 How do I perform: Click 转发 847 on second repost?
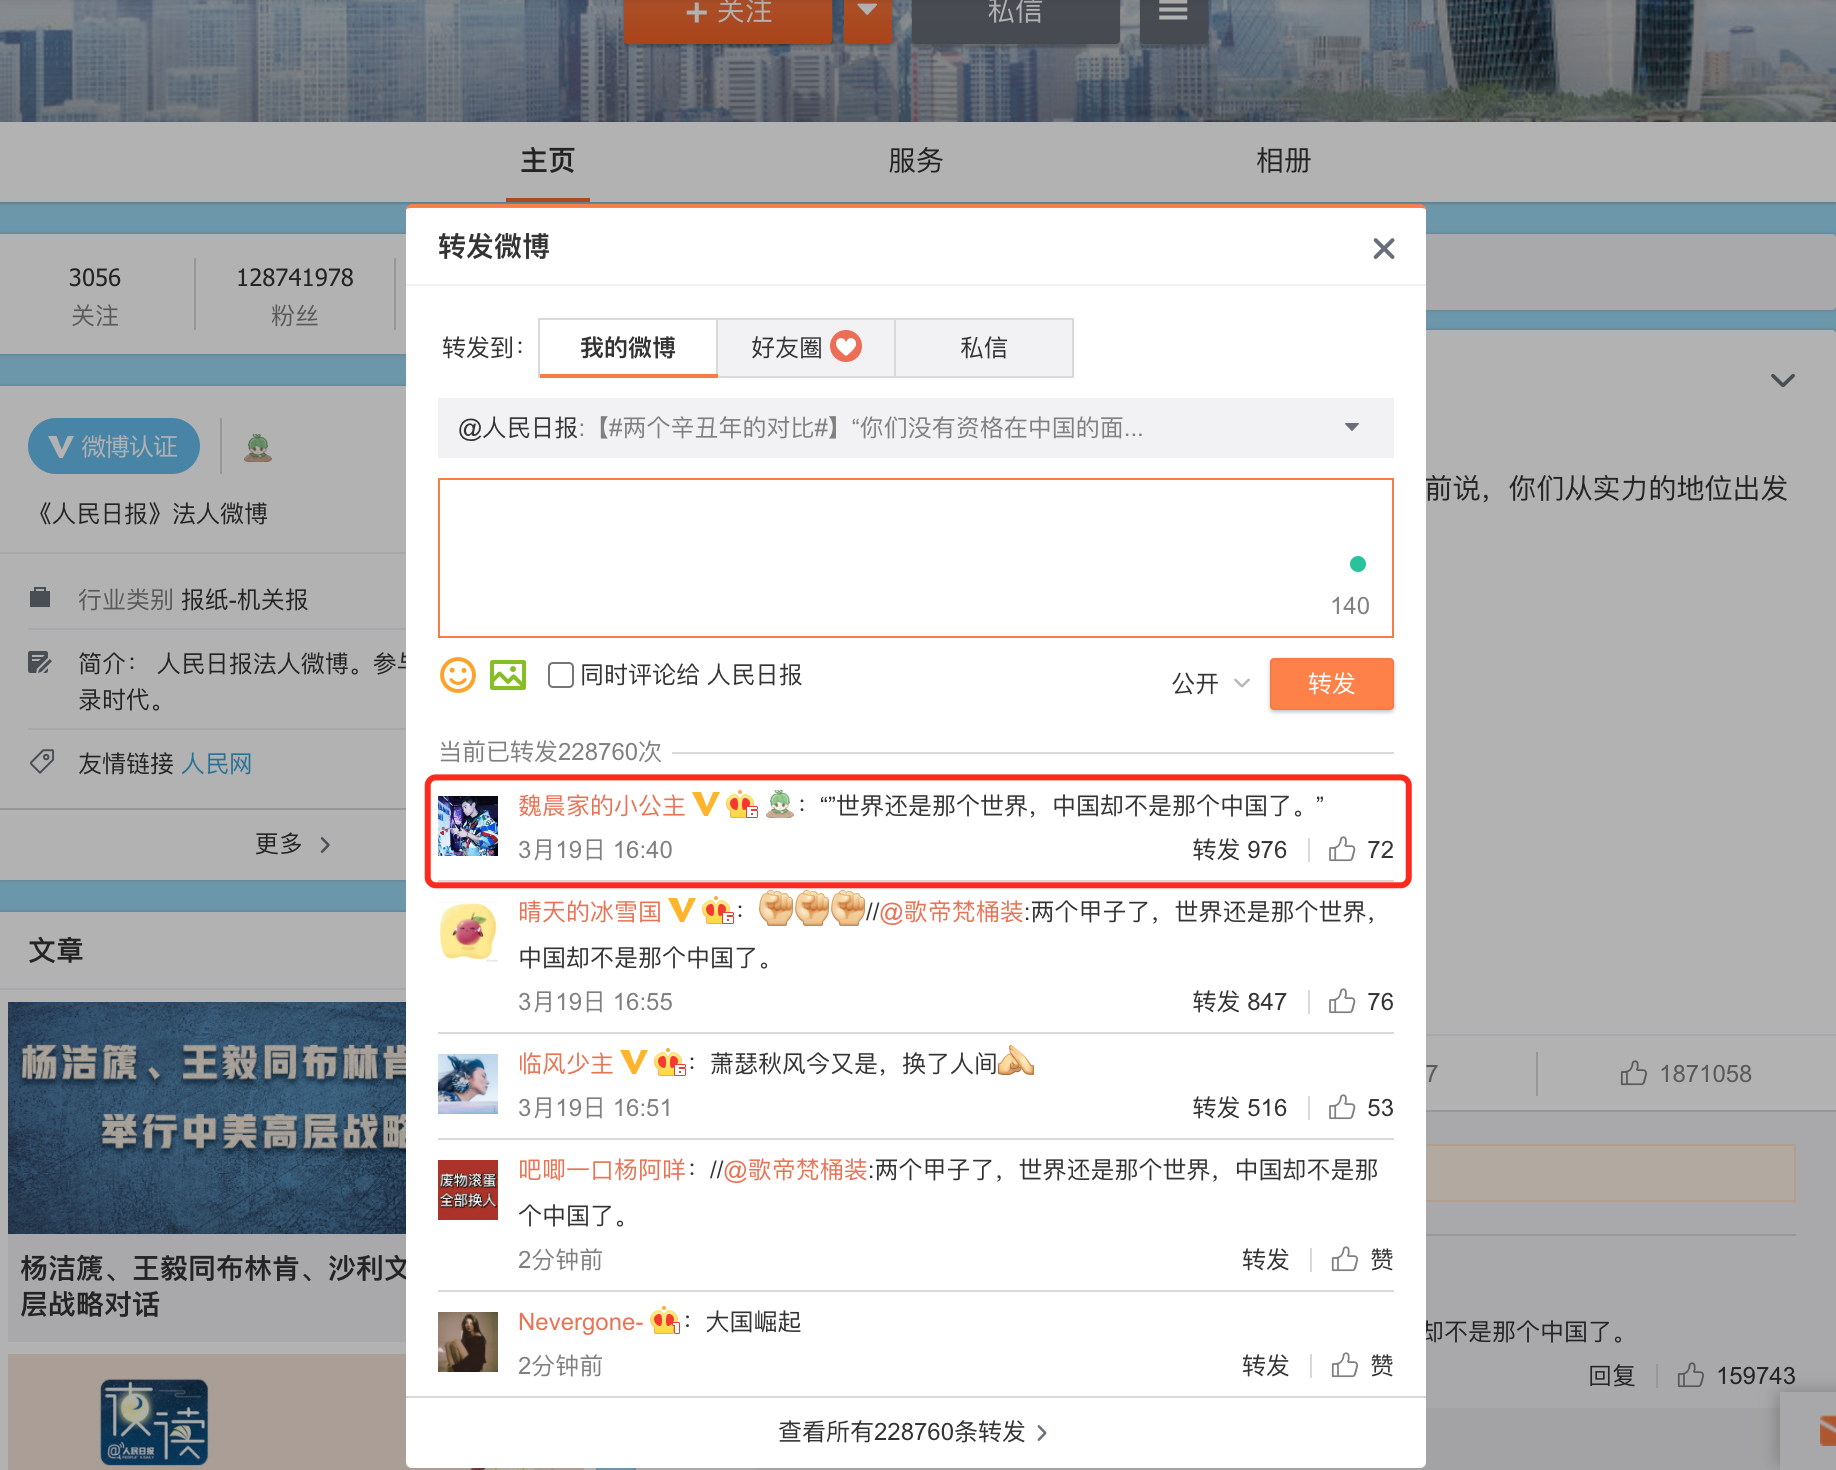point(1239,1001)
